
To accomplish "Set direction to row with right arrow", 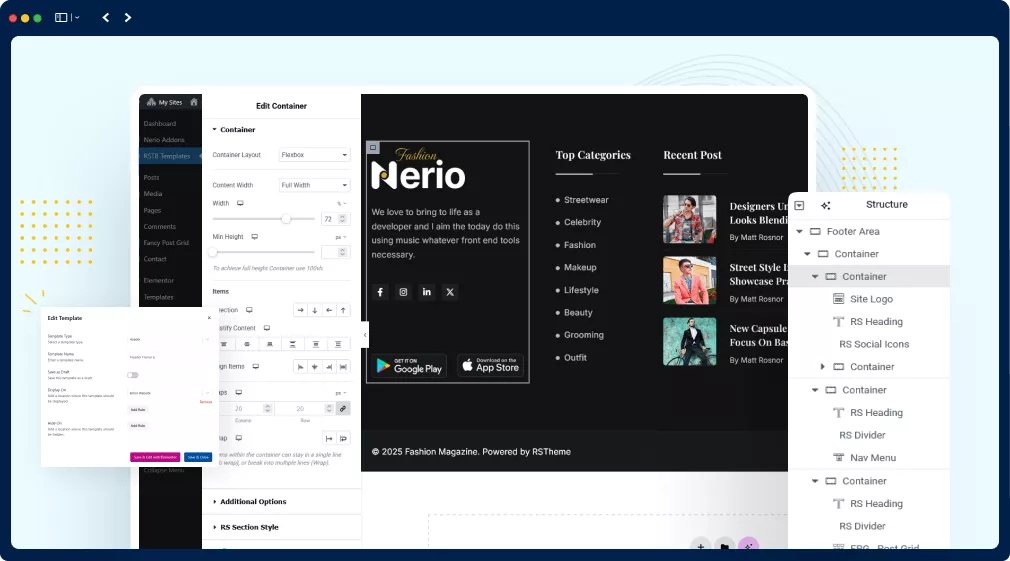I will click(x=300, y=310).
